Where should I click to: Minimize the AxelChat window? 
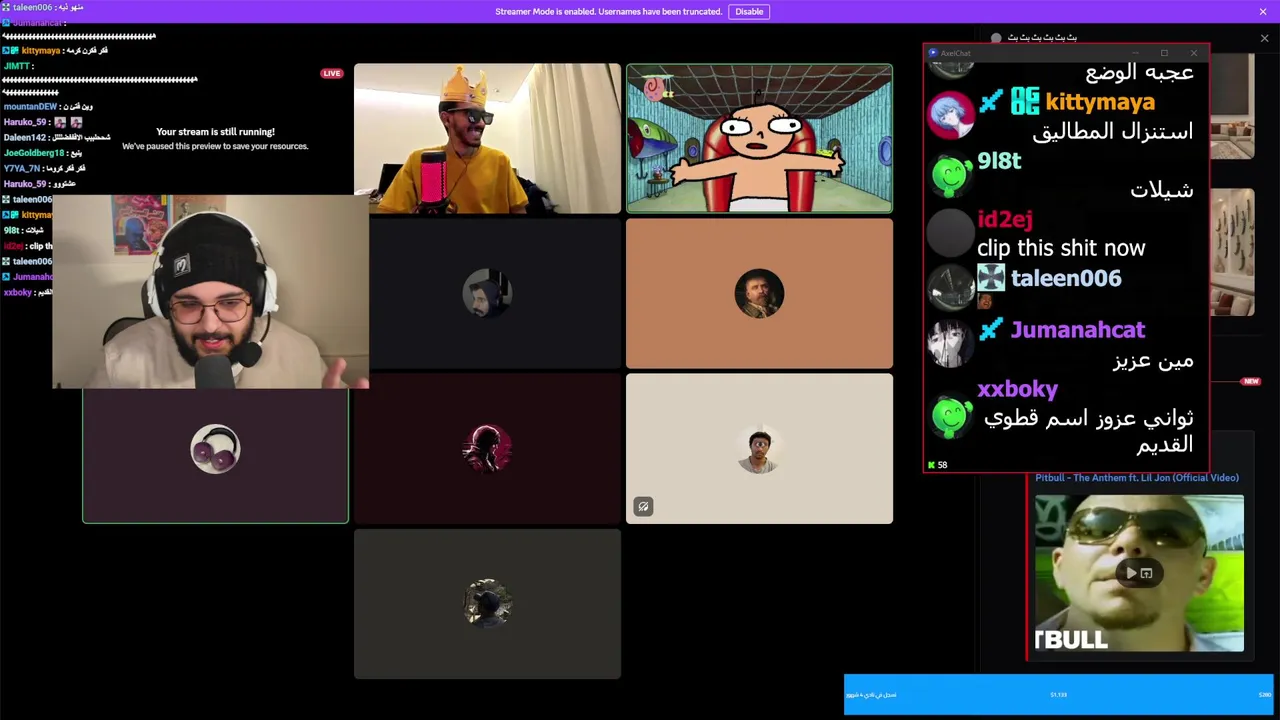click(1135, 53)
